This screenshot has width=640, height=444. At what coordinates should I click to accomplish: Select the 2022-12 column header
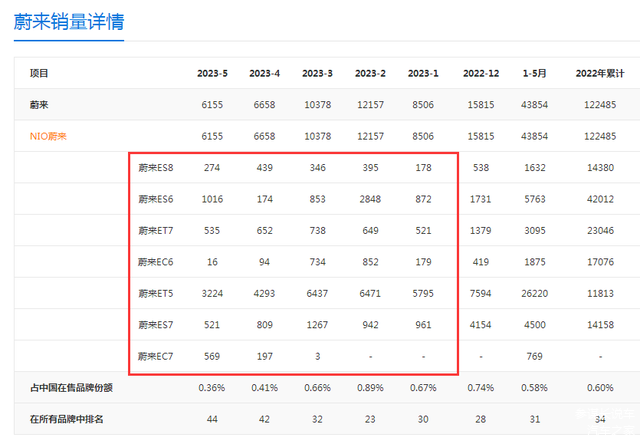[x=482, y=74]
